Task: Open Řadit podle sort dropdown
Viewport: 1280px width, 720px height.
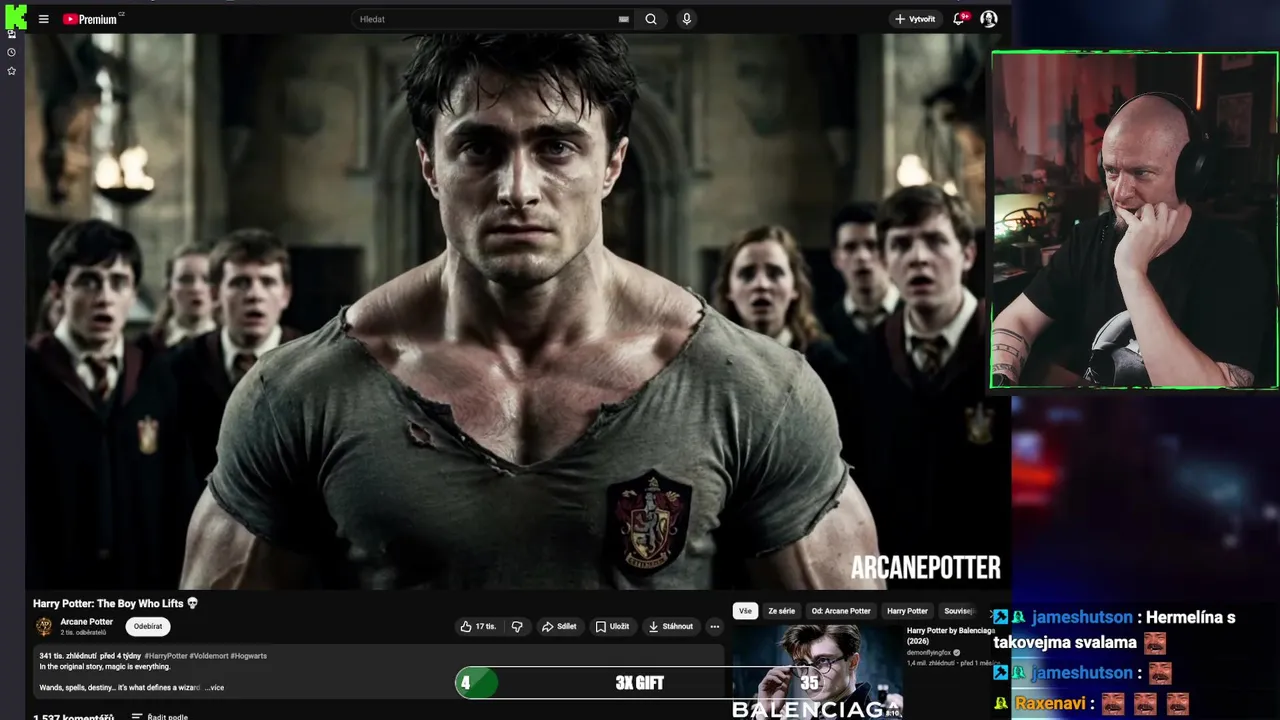Action: pyautogui.click(x=160, y=716)
